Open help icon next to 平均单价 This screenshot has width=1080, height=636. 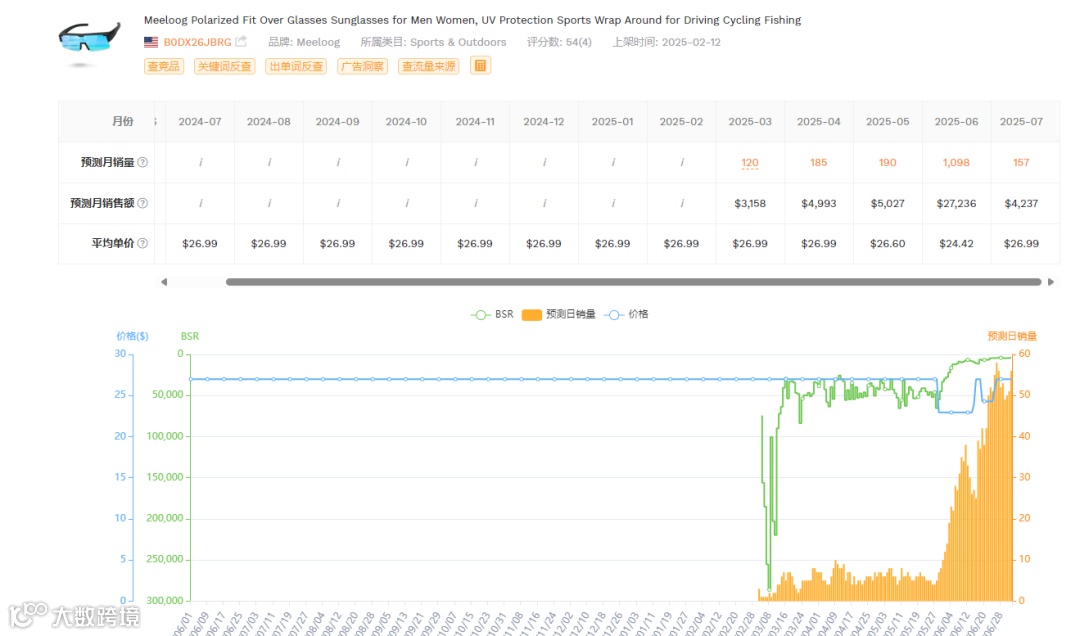tap(143, 243)
